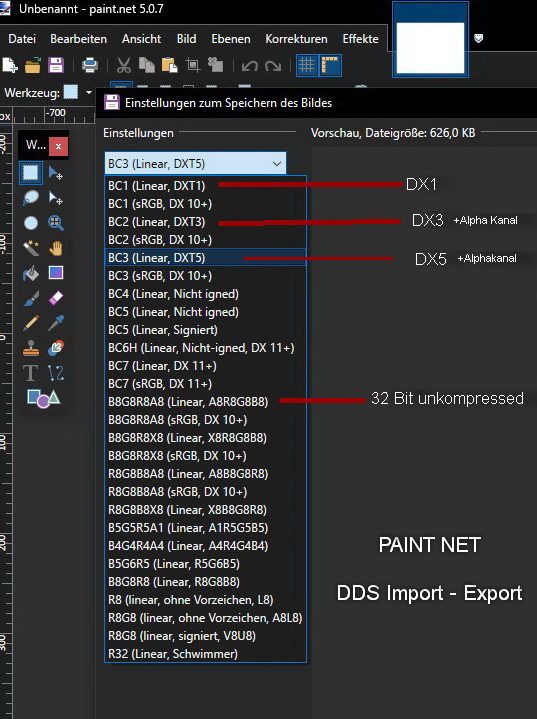
Task: Open the Ebenen menu
Action: [x=231, y=39]
